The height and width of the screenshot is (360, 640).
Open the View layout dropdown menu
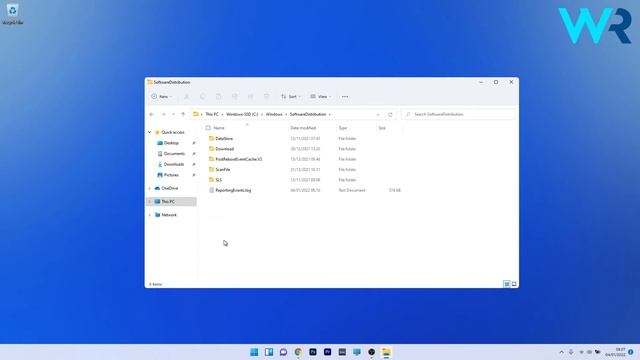click(320, 97)
